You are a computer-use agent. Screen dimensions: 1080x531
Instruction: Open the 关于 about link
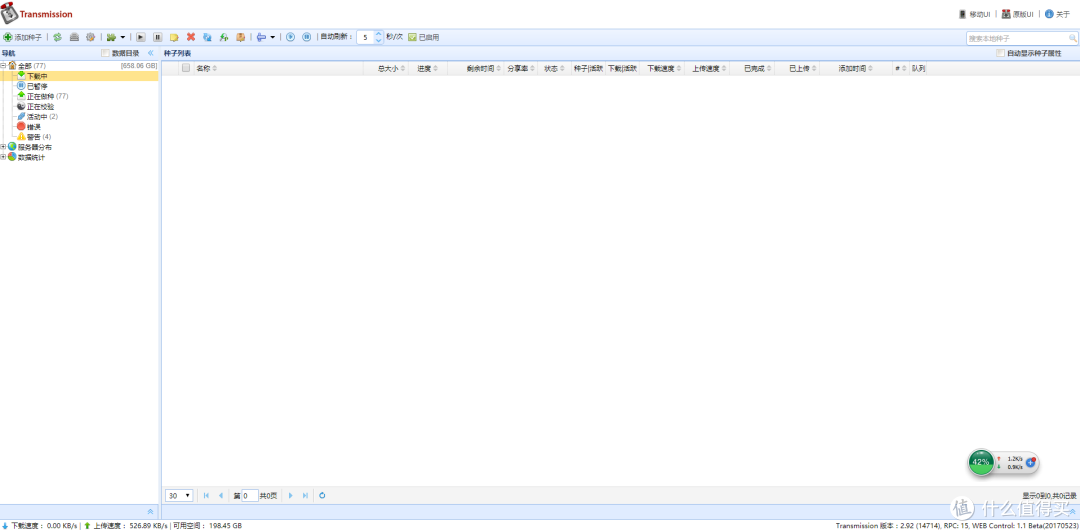(x=1057, y=14)
